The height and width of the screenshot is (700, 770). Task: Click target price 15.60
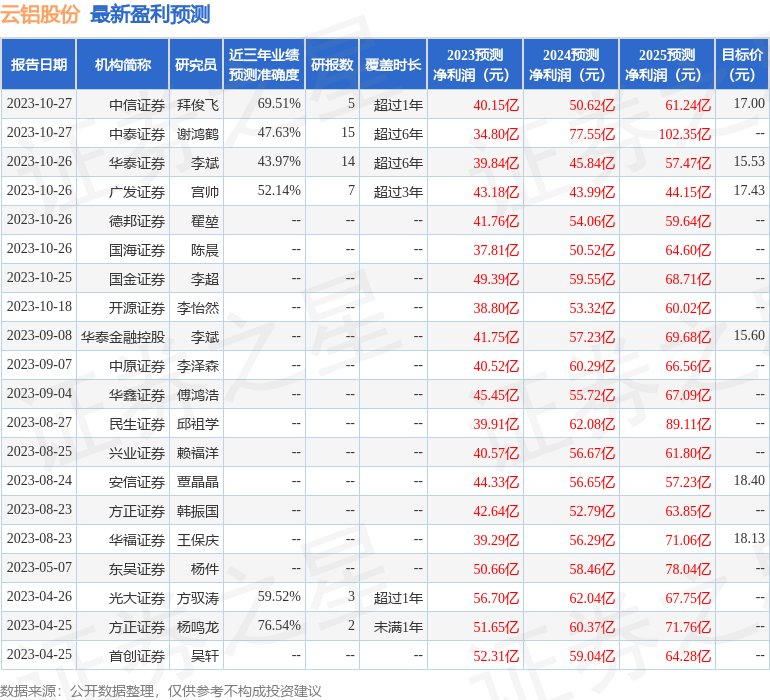pyautogui.click(x=749, y=336)
